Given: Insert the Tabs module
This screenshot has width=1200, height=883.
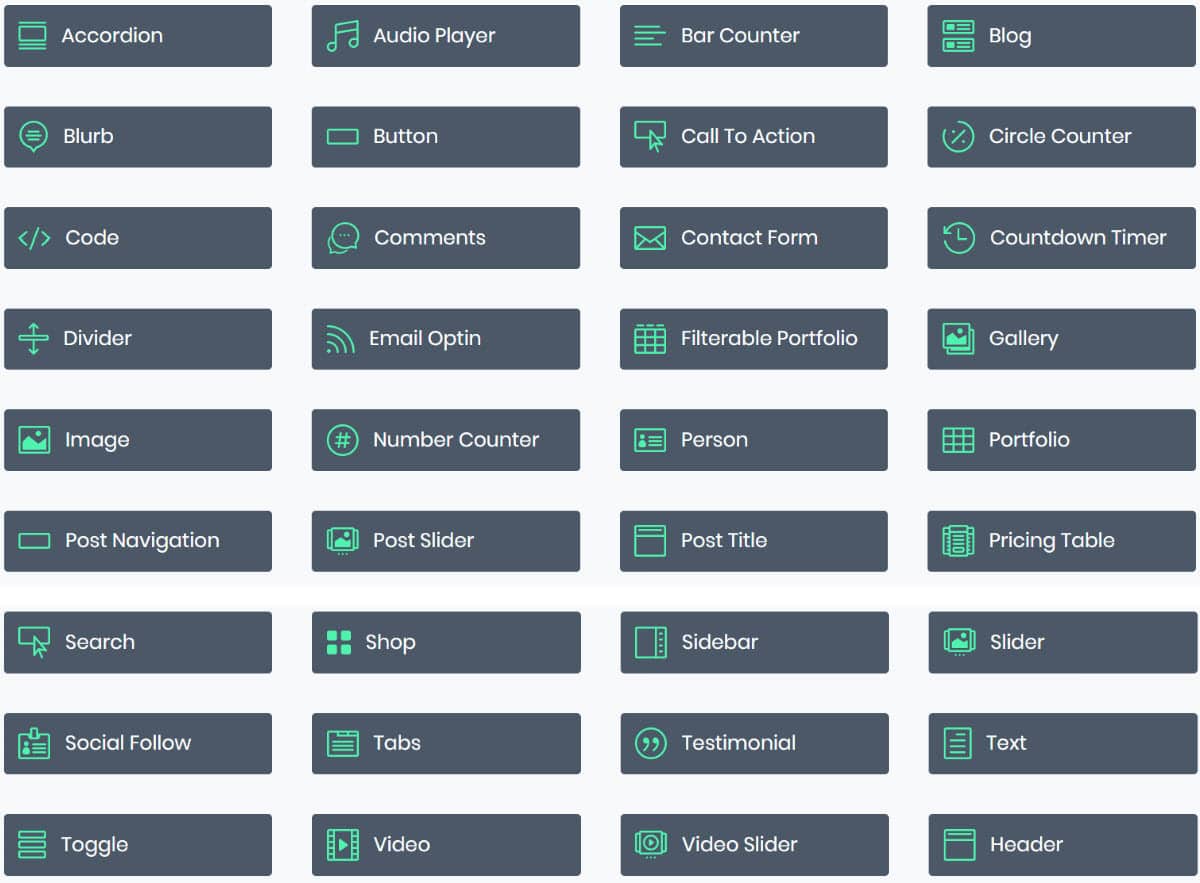Looking at the screenshot, I should pyautogui.click(x=446, y=744).
